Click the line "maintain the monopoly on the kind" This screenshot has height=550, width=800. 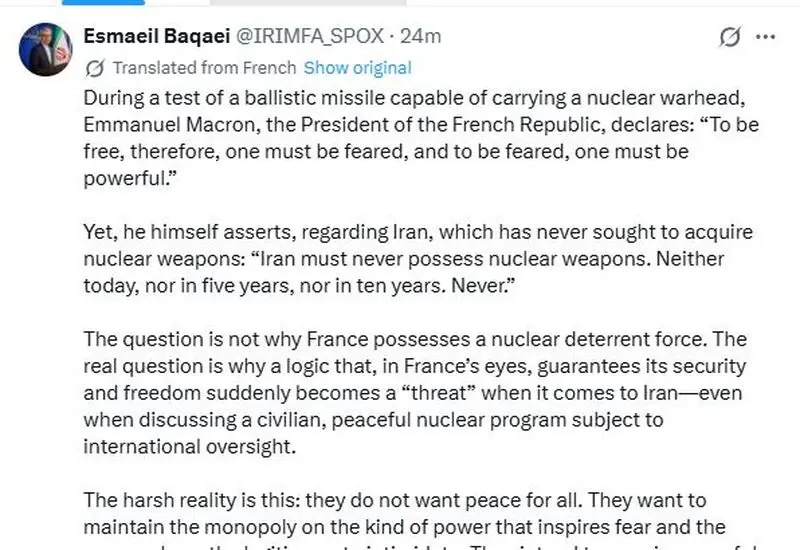(405, 527)
